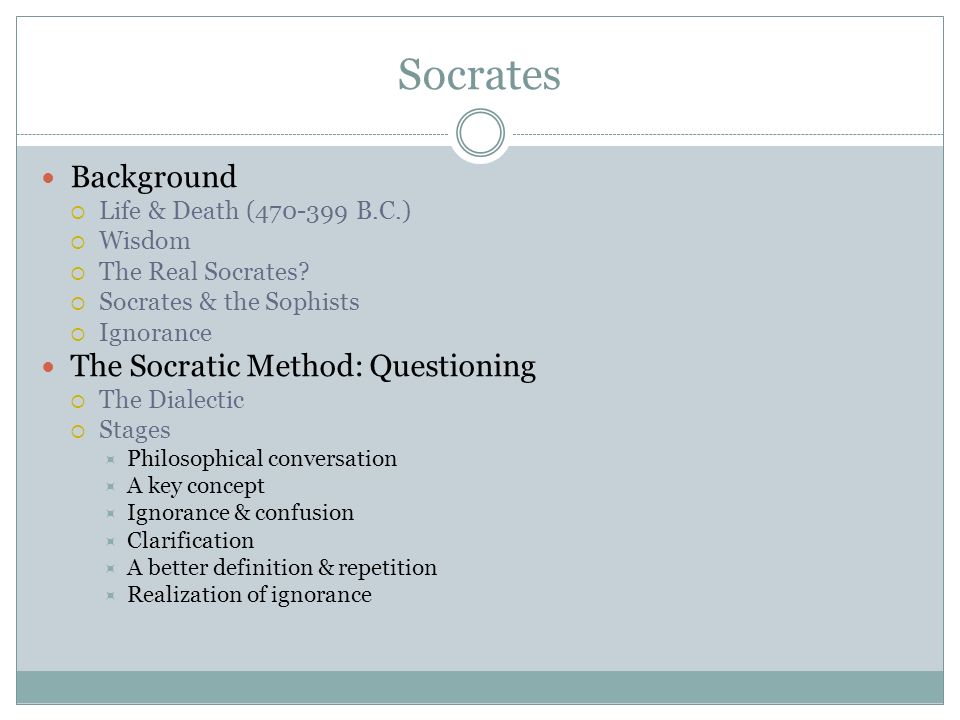Select Socrates & the Sophists line

[x=230, y=302]
